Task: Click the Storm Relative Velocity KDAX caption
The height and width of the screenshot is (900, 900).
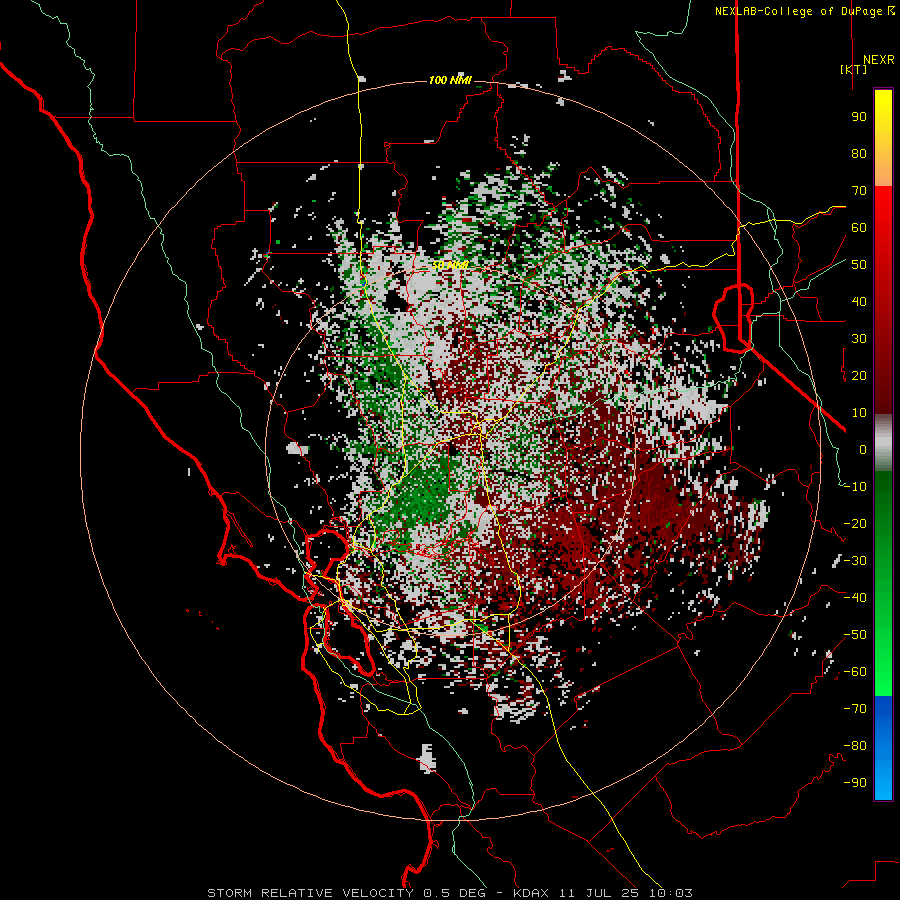Action: coord(450,893)
